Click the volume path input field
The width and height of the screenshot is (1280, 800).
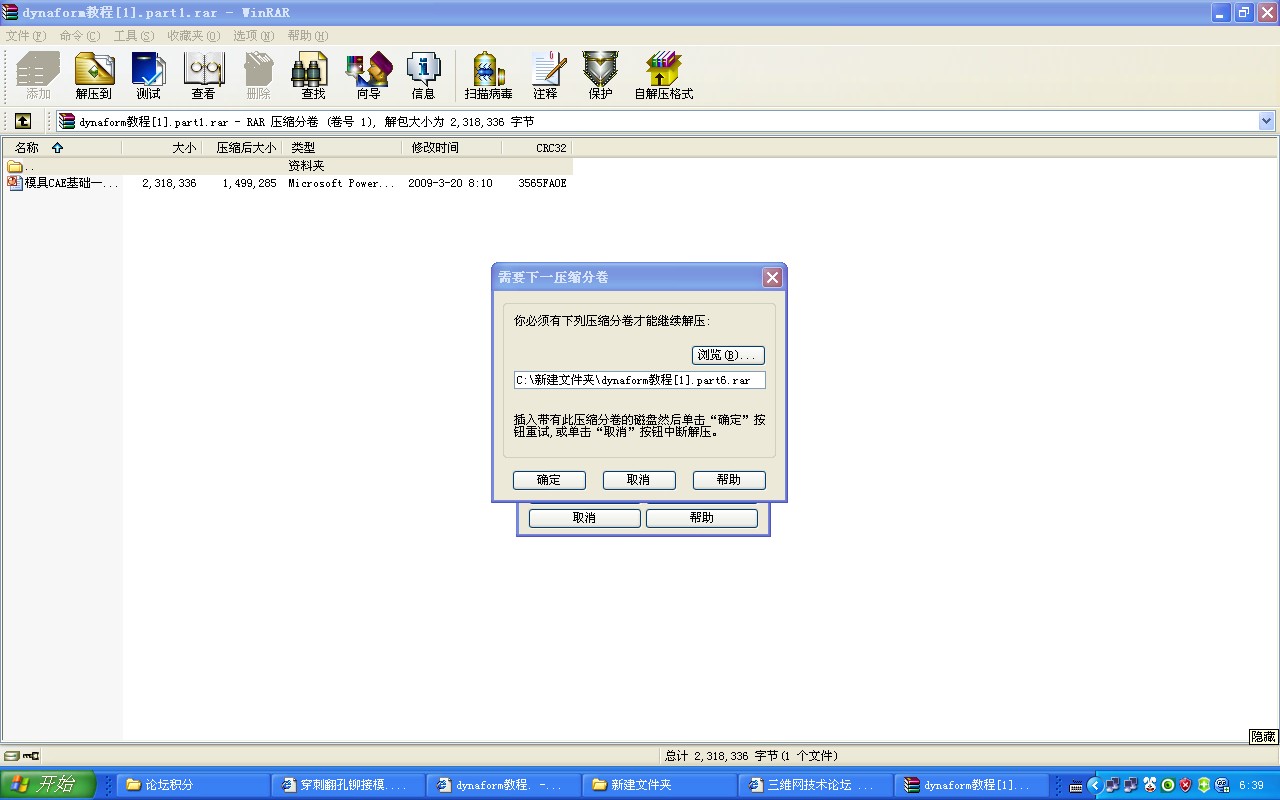(639, 380)
